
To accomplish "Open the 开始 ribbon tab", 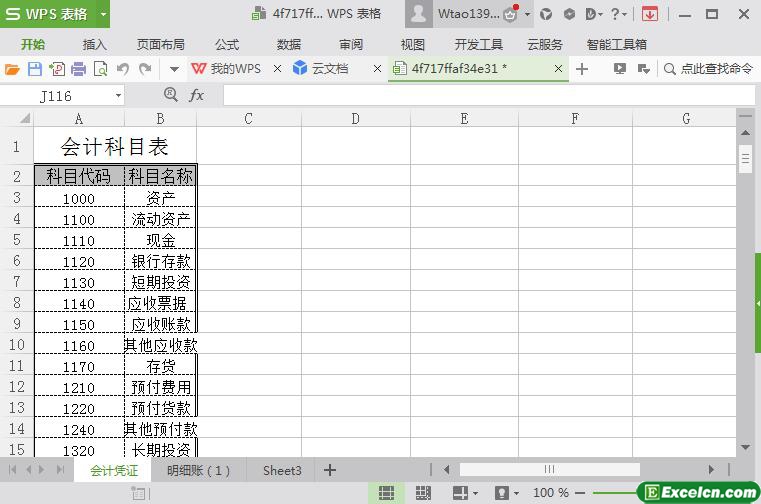I will 33,45.
